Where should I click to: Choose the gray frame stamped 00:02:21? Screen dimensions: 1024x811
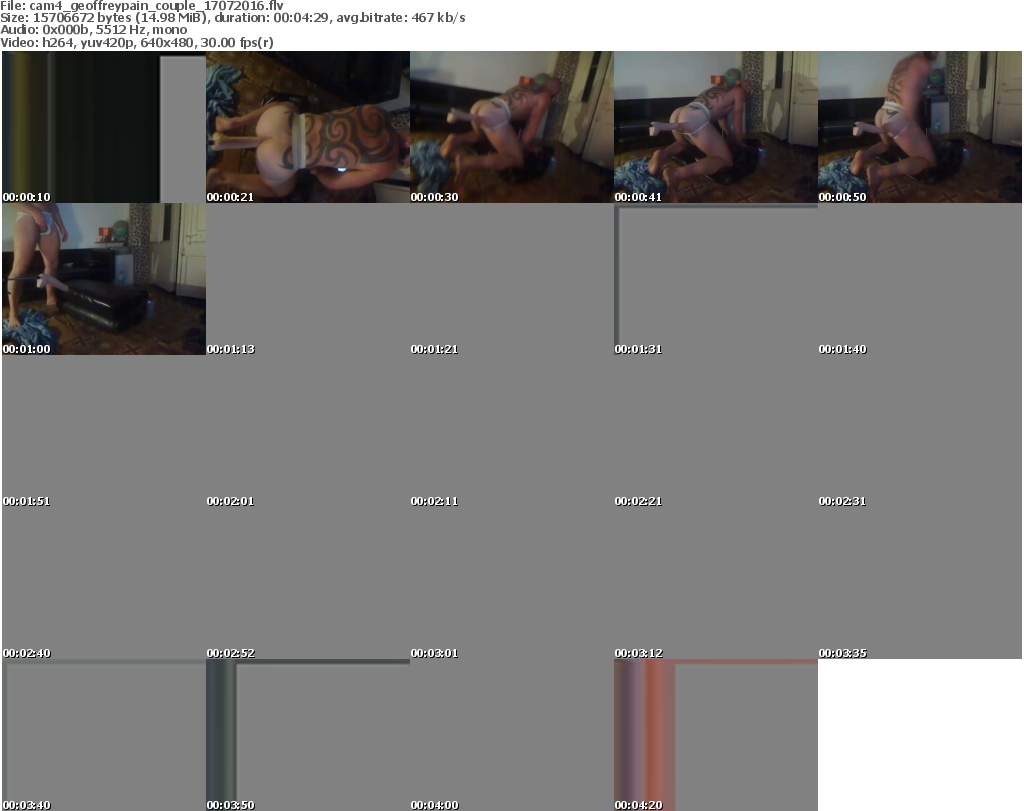(716, 431)
